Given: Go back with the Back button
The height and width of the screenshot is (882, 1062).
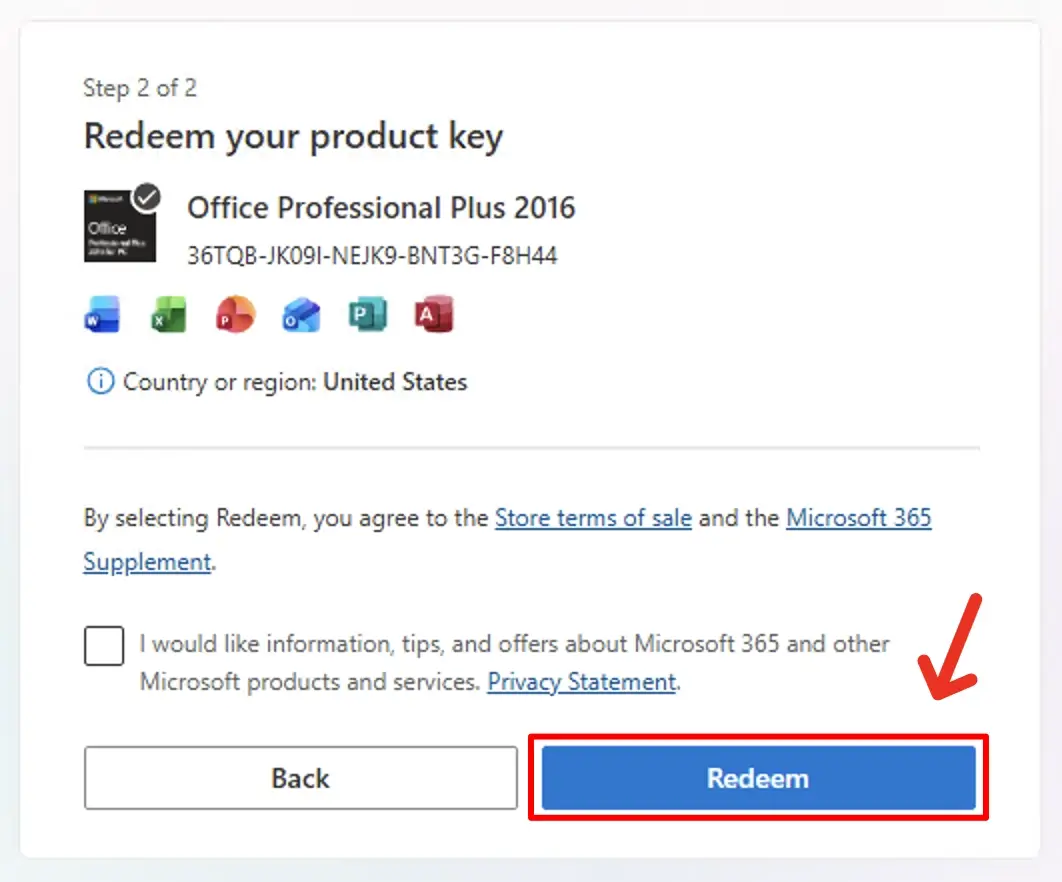Looking at the screenshot, I should [x=300, y=778].
